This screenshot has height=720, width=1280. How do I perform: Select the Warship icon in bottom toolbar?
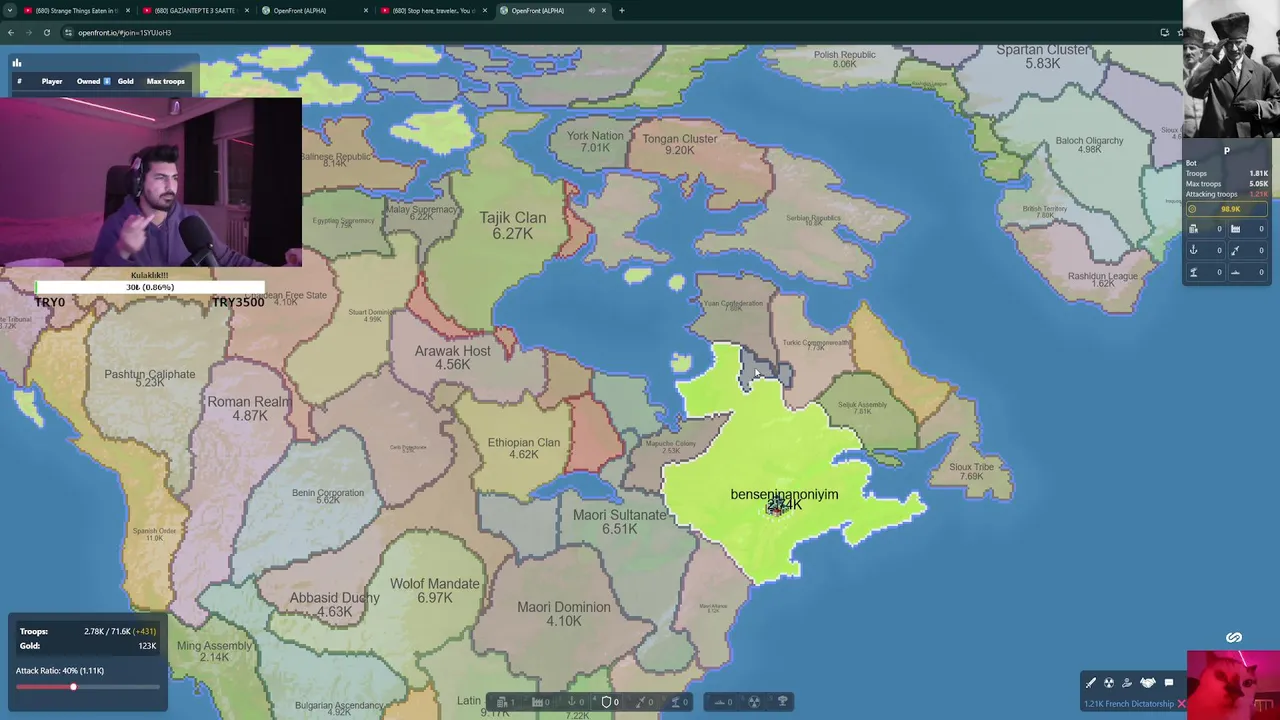720,702
